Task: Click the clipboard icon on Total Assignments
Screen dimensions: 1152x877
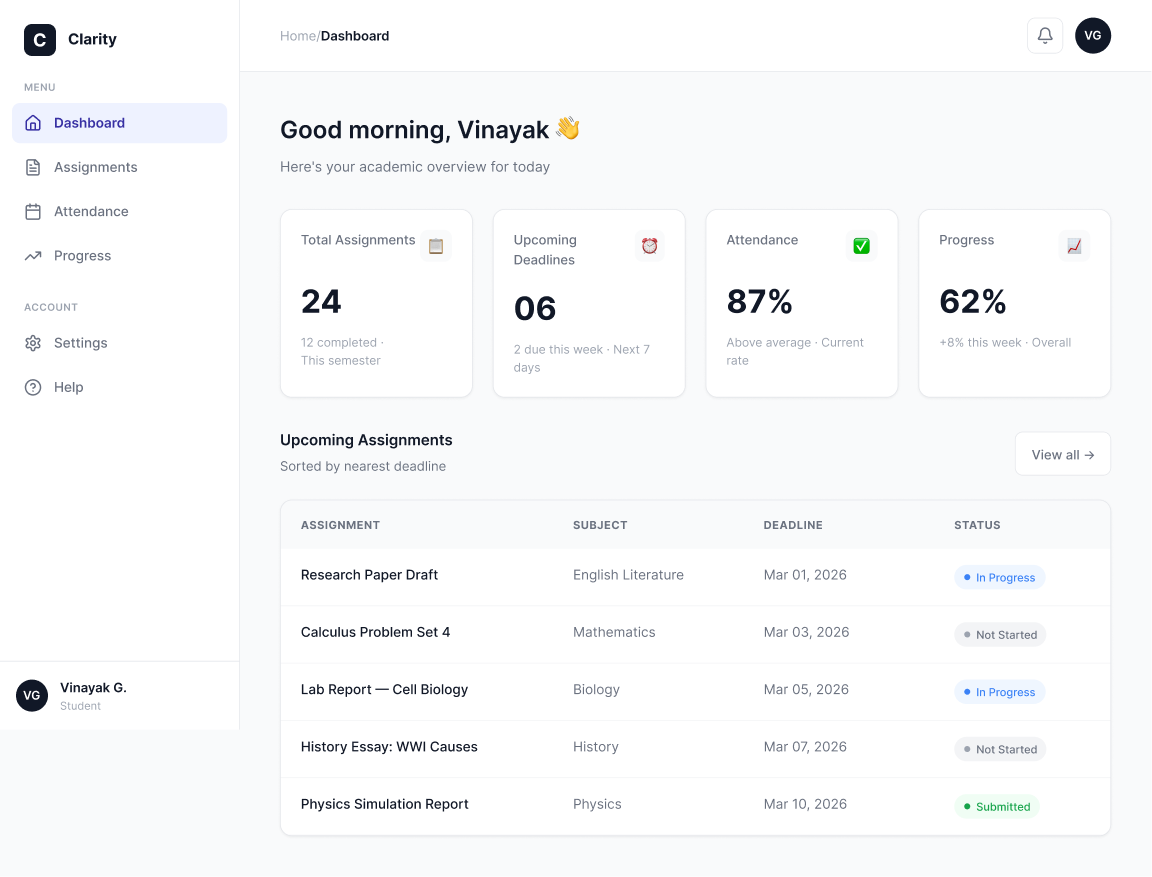Action: click(436, 246)
